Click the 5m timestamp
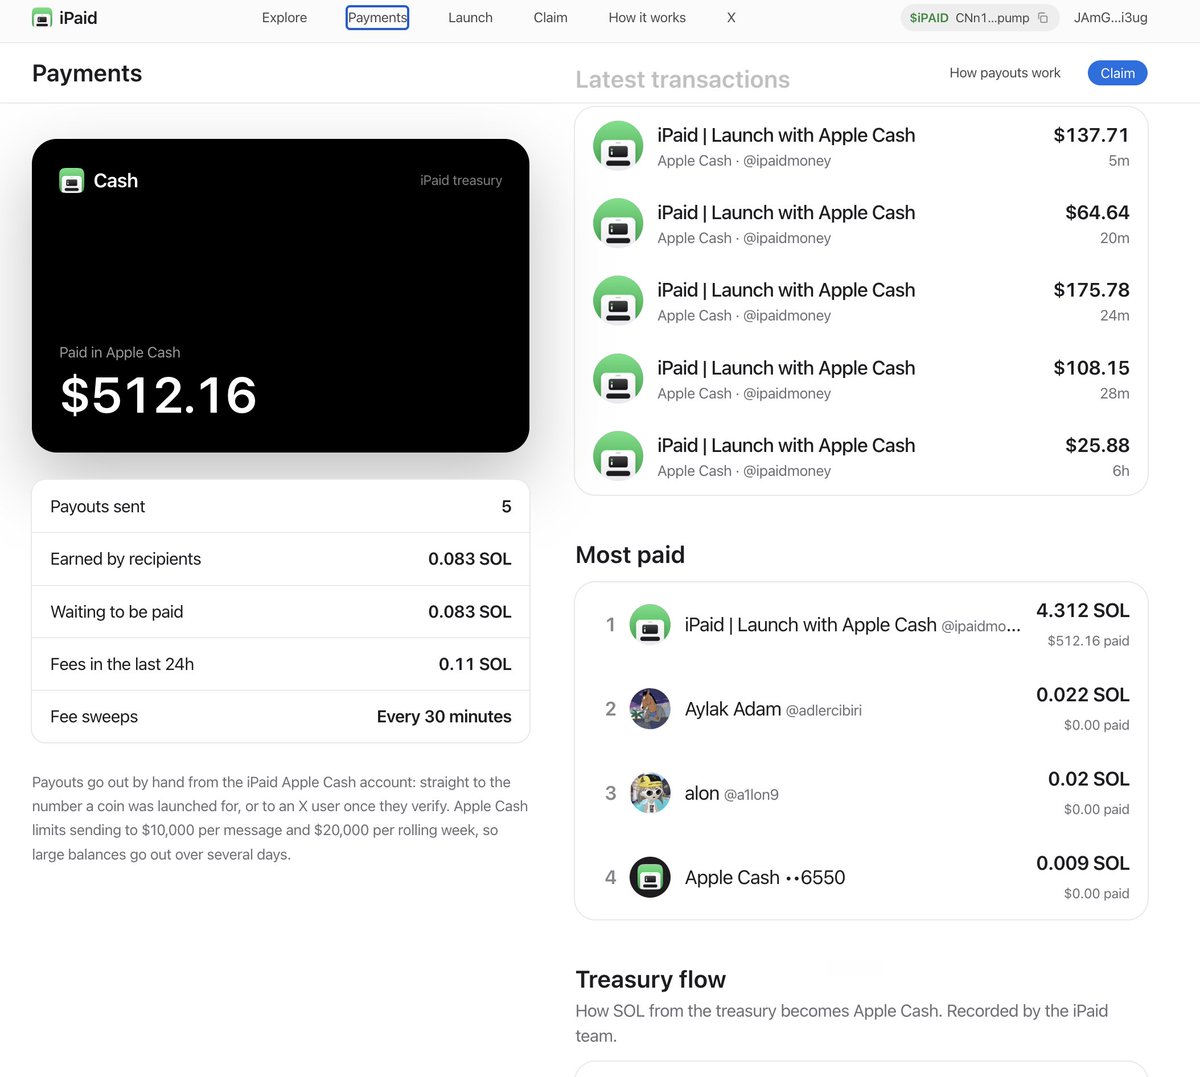This screenshot has height=1077, width=1200. 1119,161
